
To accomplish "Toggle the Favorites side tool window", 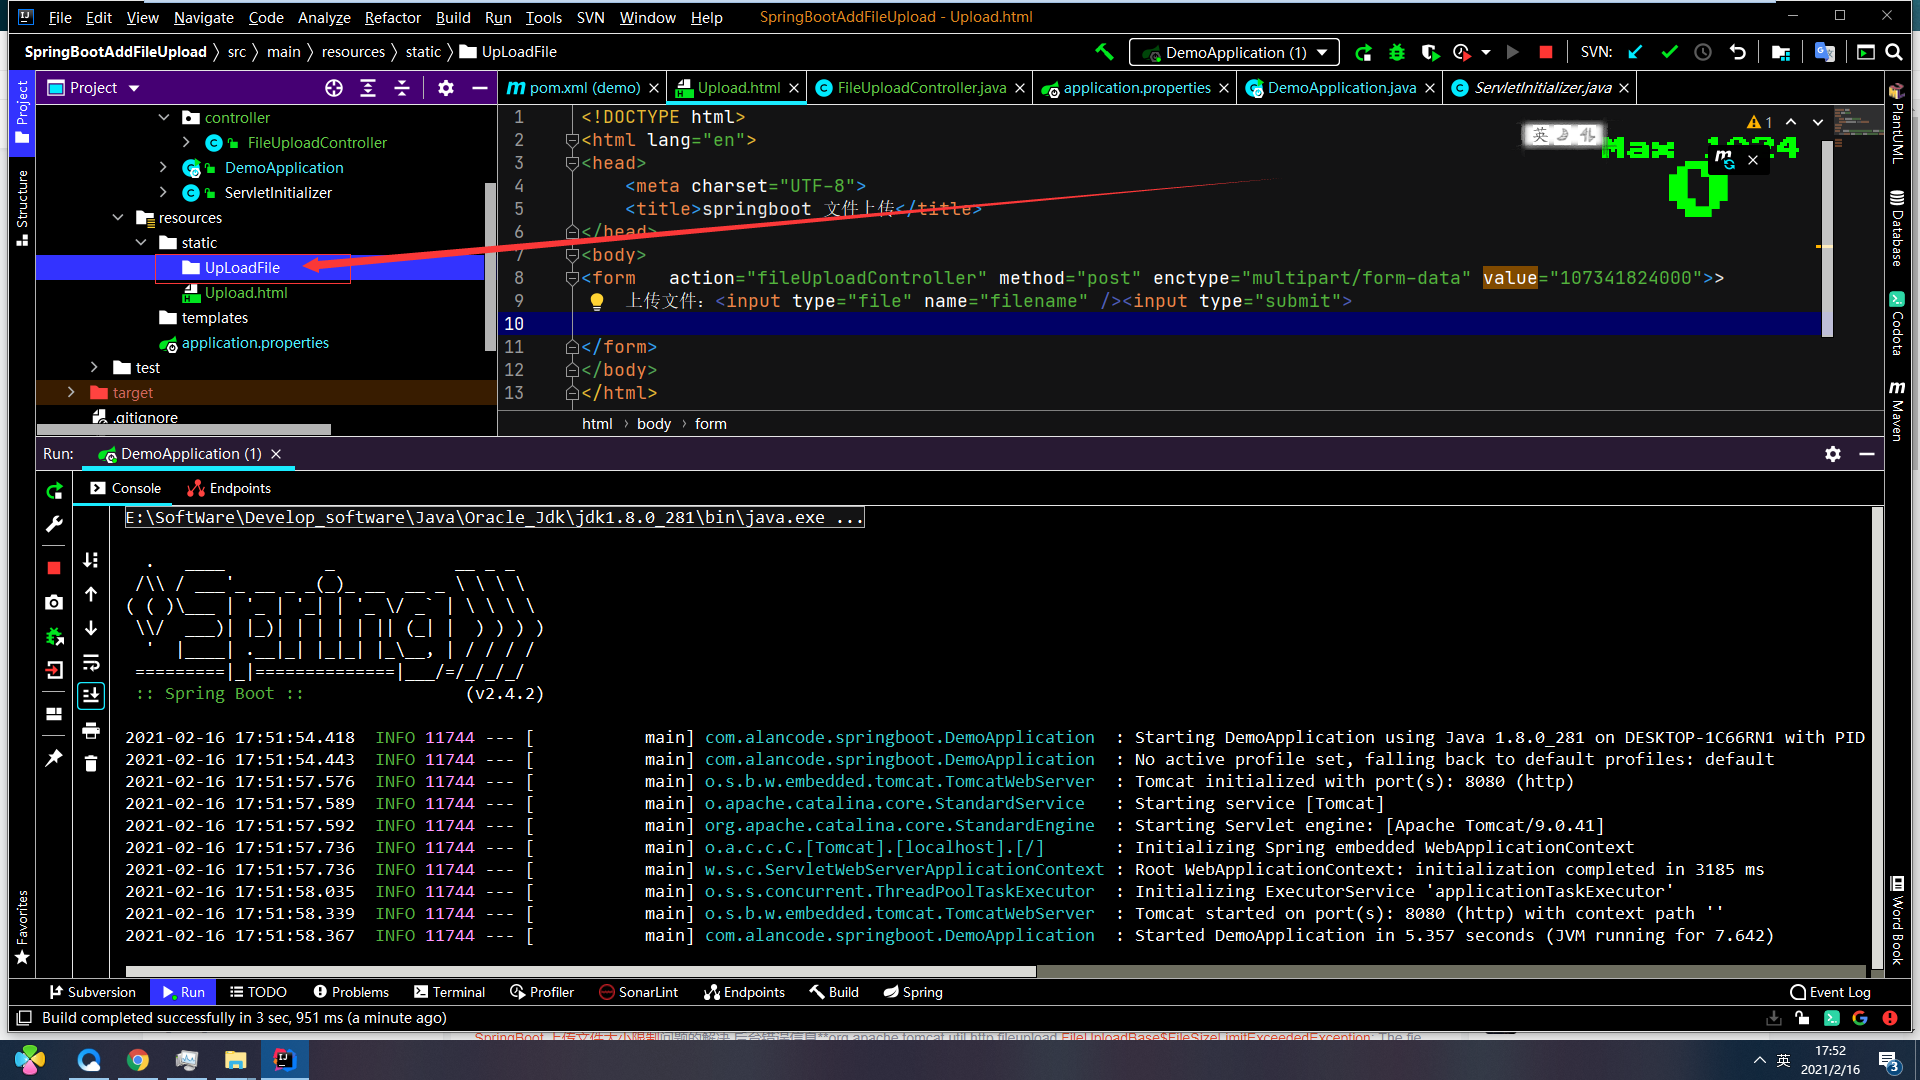I will (x=22, y=927).
